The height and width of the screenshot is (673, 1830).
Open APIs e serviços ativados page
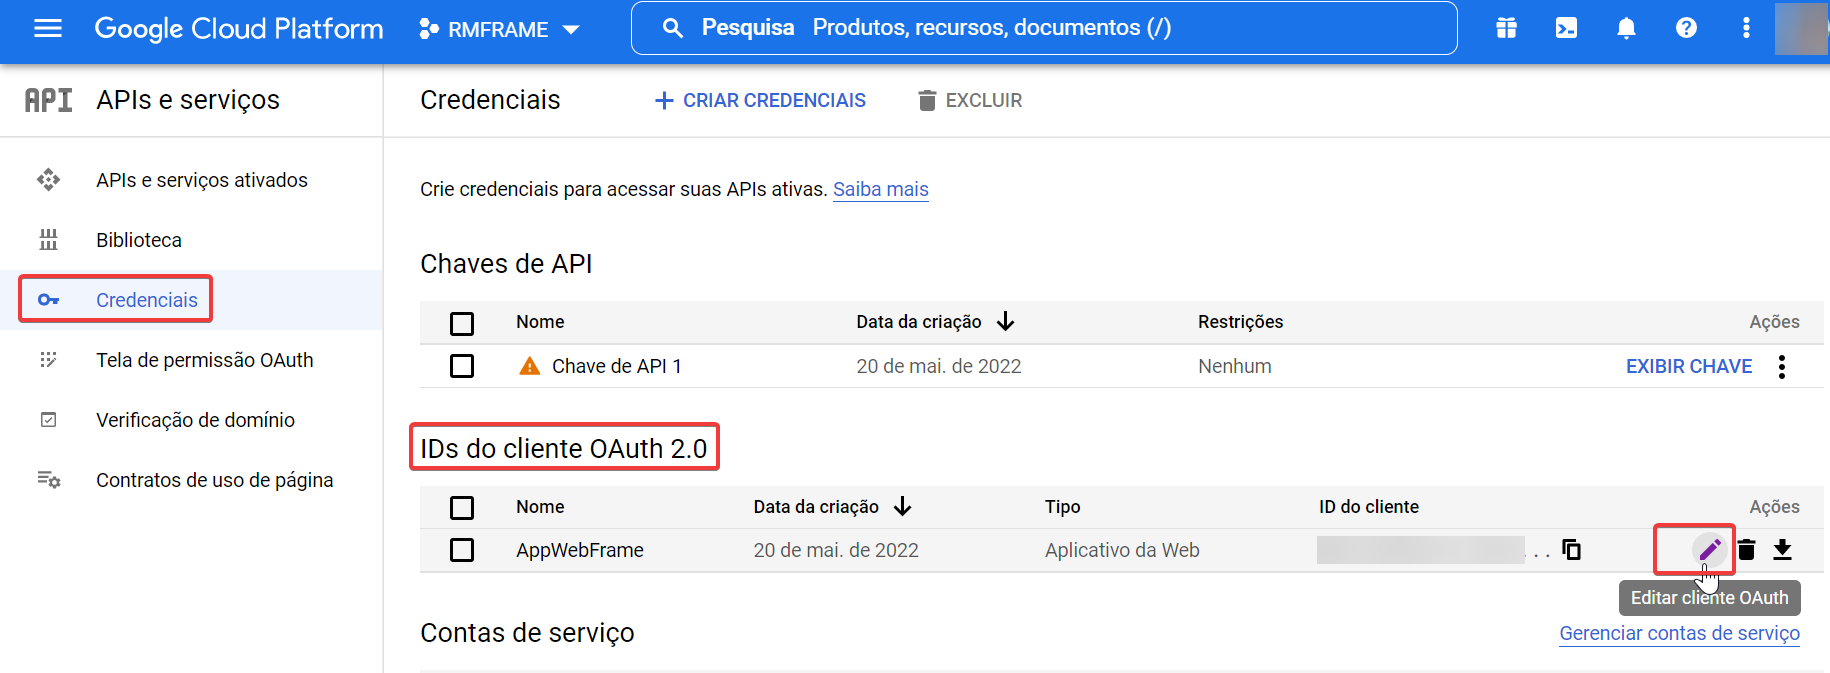(x=202, y=180)
